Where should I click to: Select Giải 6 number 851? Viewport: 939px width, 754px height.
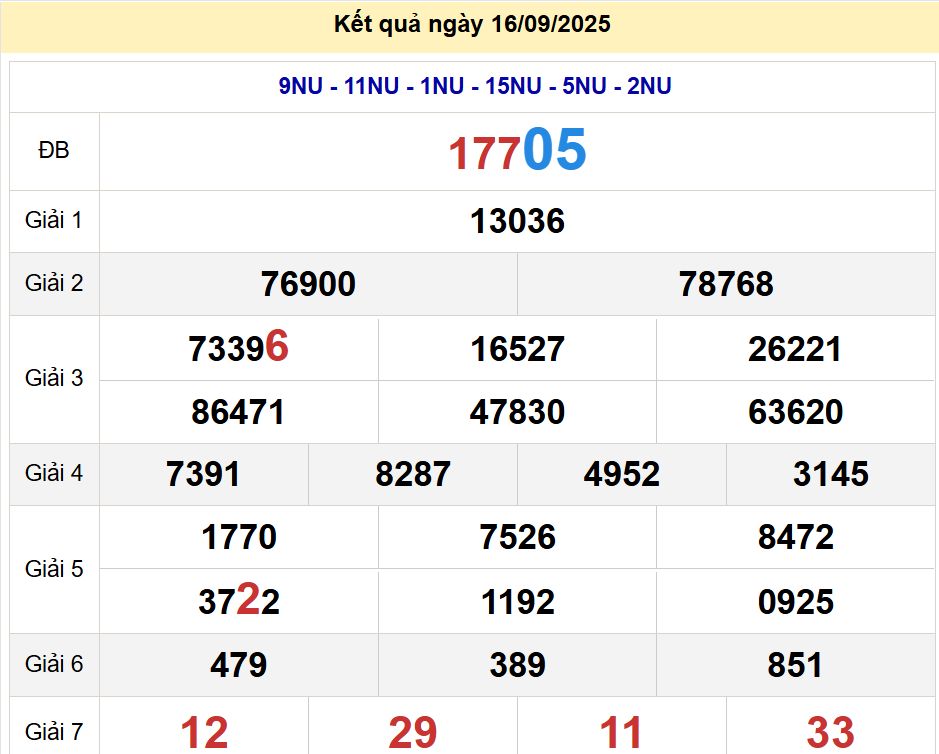pos(795,665)
